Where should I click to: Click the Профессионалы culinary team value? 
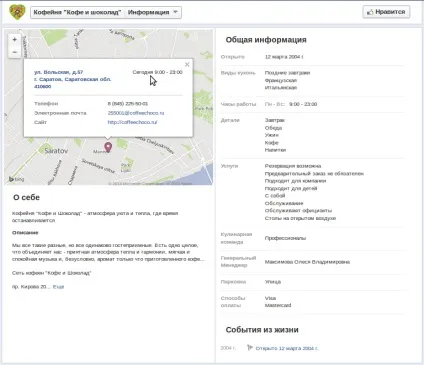pyautogui.click(x=285, y=238)
